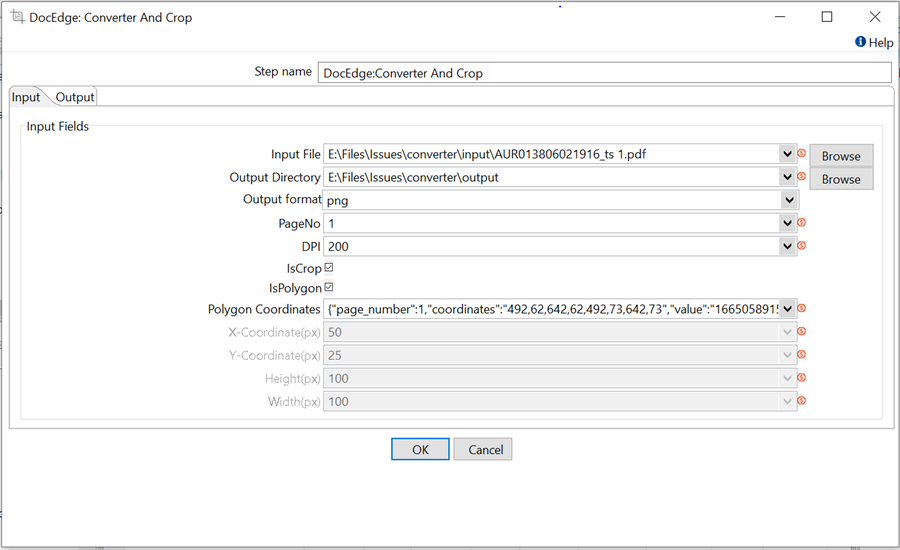Click the variable icon beside Input File
900x550 pixels.
[802, 153]
